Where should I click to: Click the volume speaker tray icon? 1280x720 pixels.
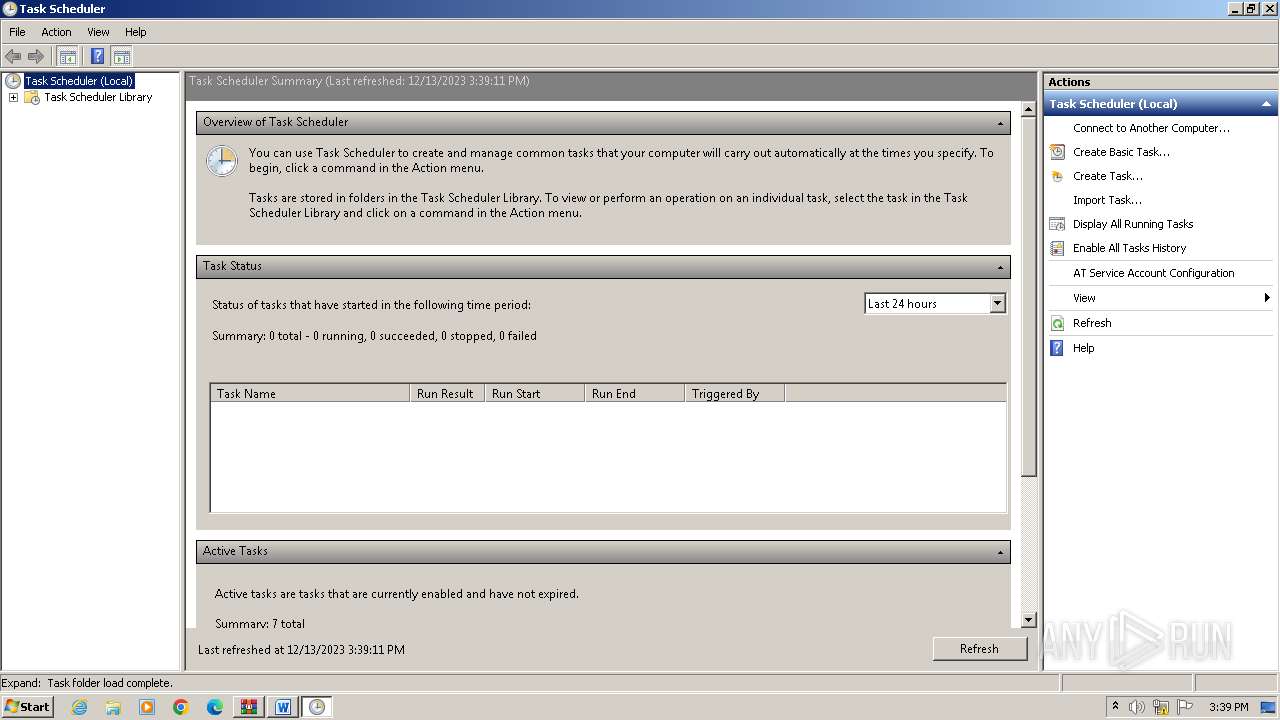pyautogui.click(x=1137, y=707)
